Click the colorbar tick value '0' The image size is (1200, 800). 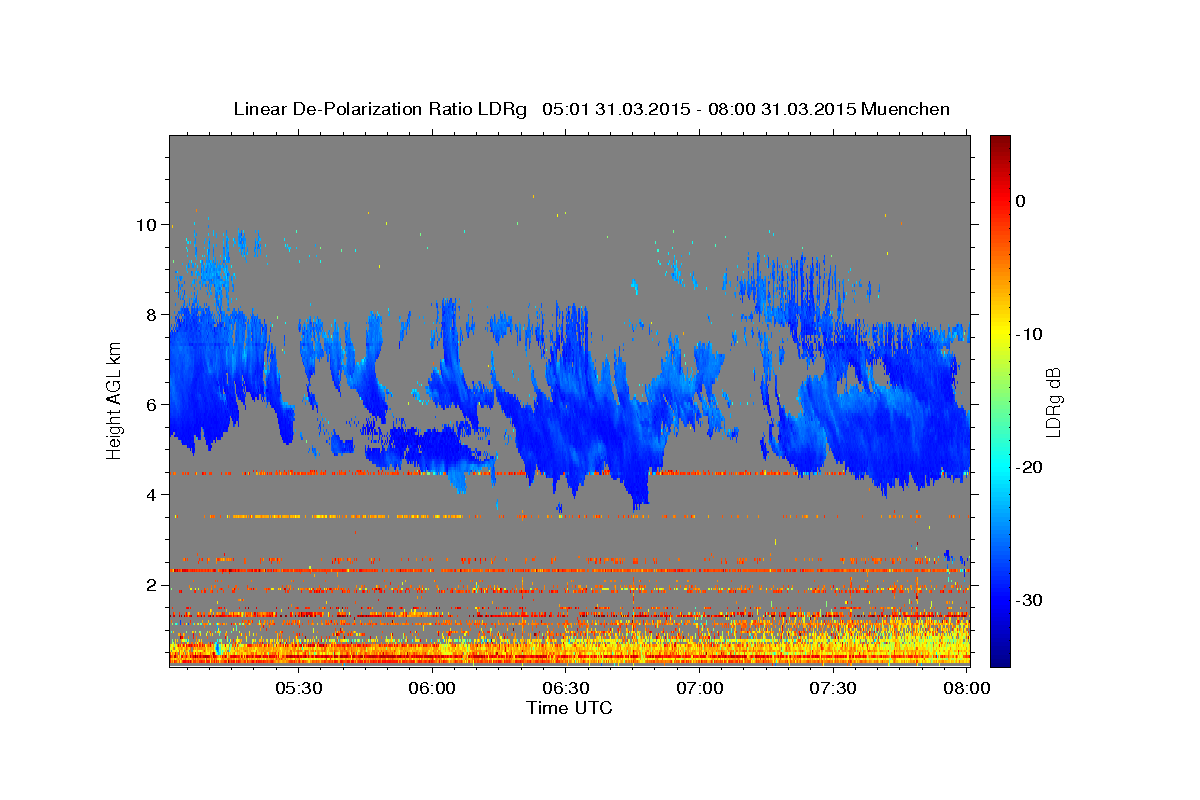1021,201
